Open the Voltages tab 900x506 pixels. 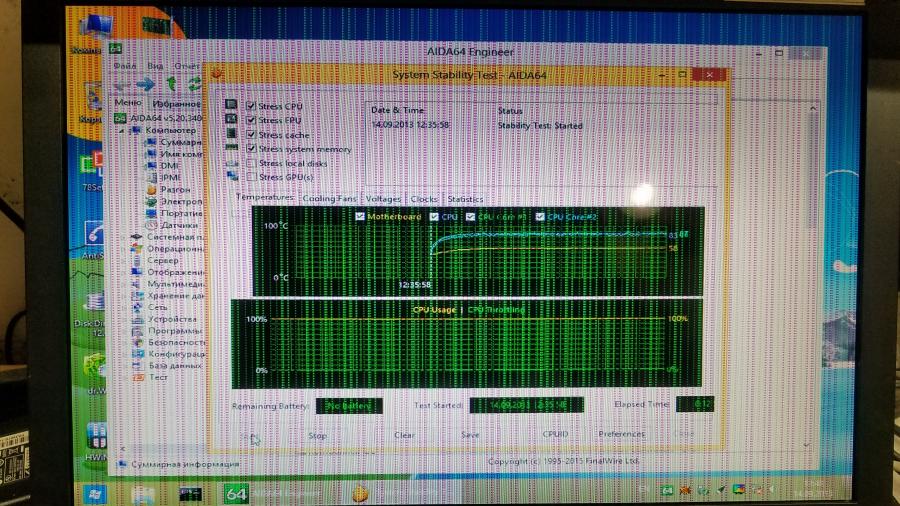383,199
